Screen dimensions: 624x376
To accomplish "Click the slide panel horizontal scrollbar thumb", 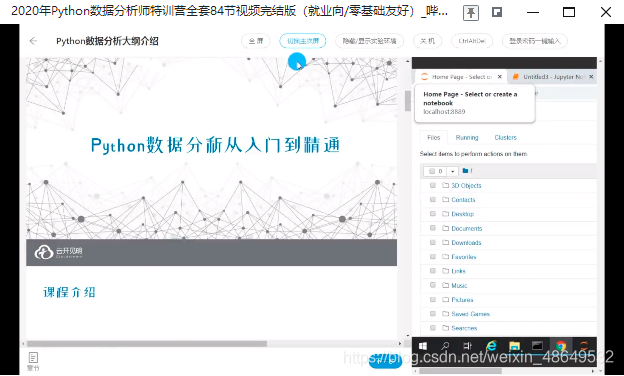I will coord(147,343).
